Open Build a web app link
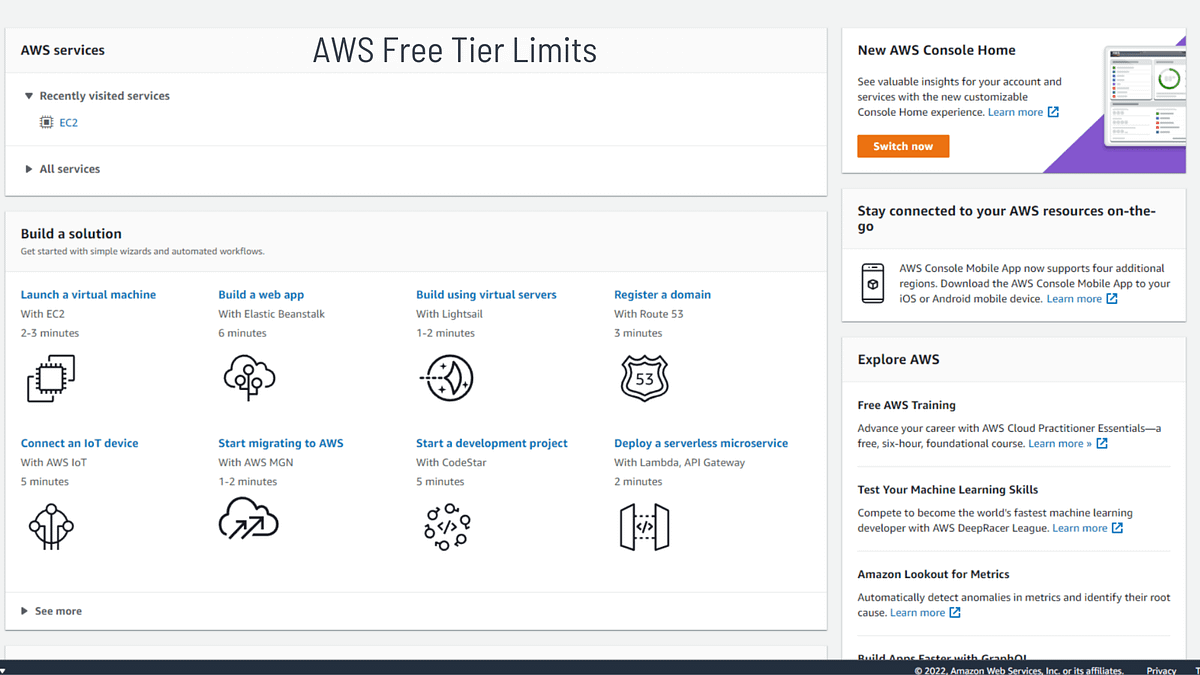Image resolution: width=1200 pixels, height=675 pixels. (x=261, y=295)
